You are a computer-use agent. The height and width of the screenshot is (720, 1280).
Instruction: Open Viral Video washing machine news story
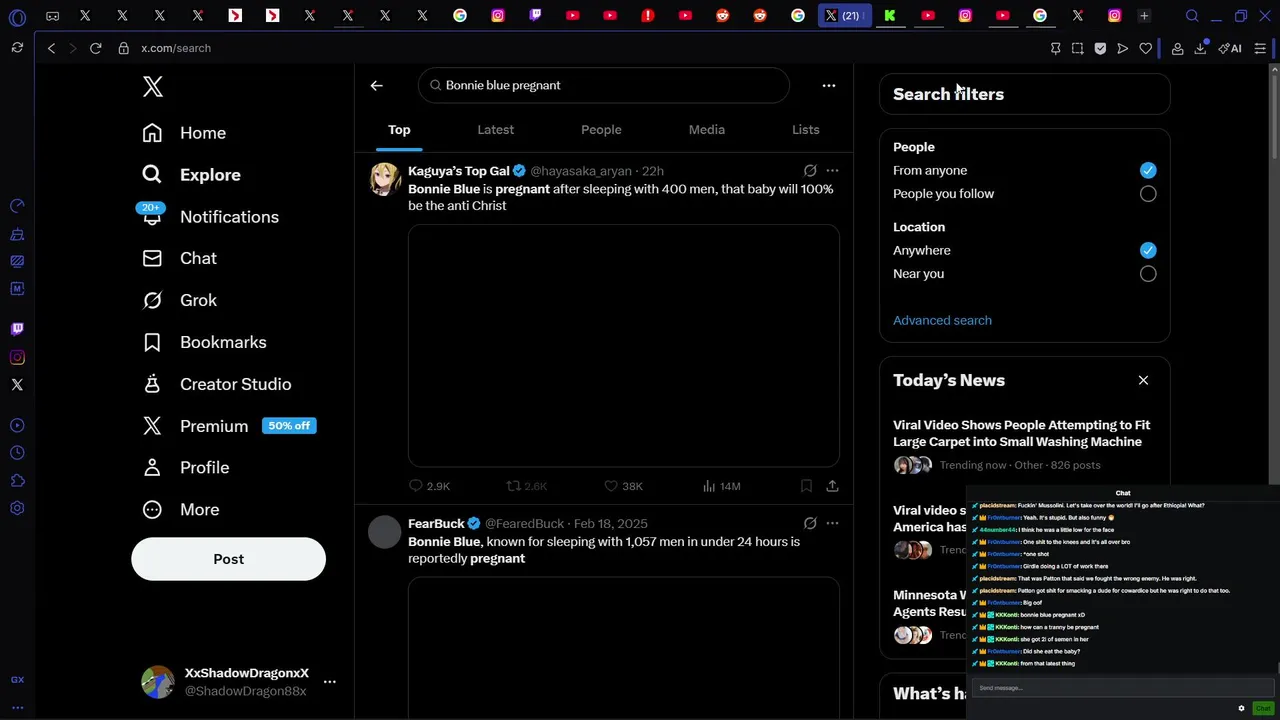tap(1022, 433)
